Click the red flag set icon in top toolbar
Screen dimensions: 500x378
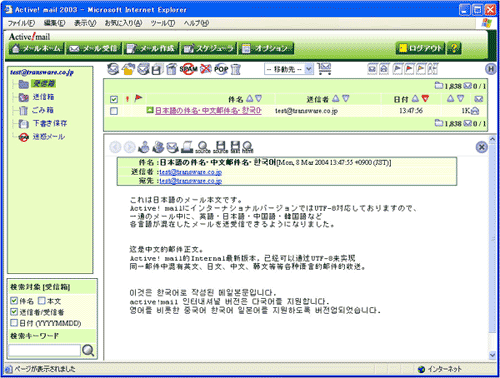409,69
